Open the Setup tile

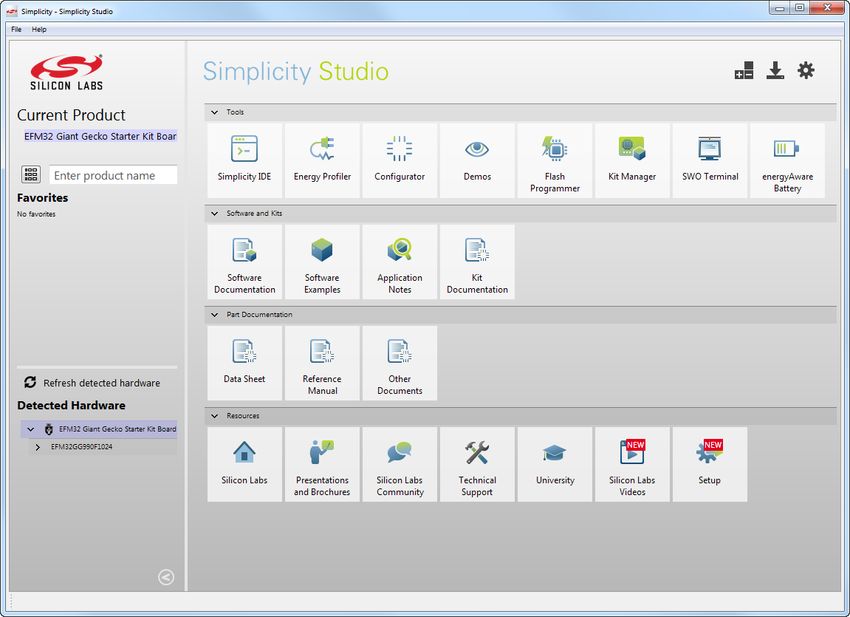[710, 465]
